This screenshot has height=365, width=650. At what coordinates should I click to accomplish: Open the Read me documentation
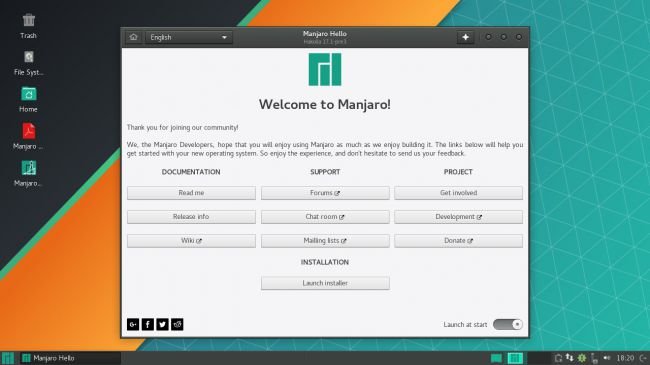pos(191,193)
